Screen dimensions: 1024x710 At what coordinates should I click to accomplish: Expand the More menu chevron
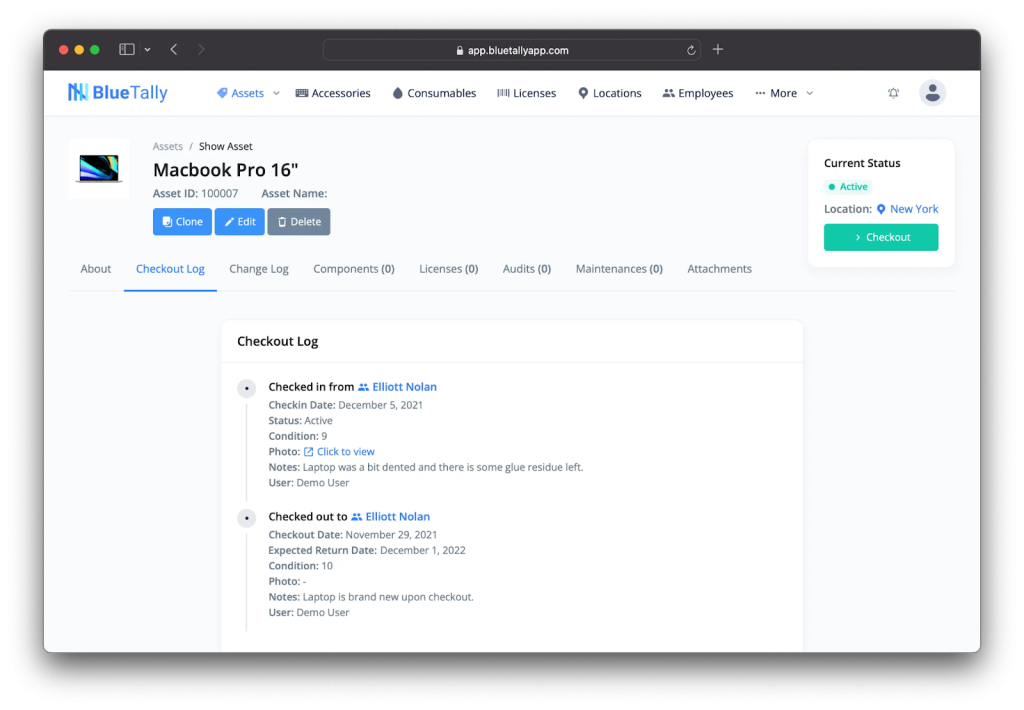click(x=809, y=93)
